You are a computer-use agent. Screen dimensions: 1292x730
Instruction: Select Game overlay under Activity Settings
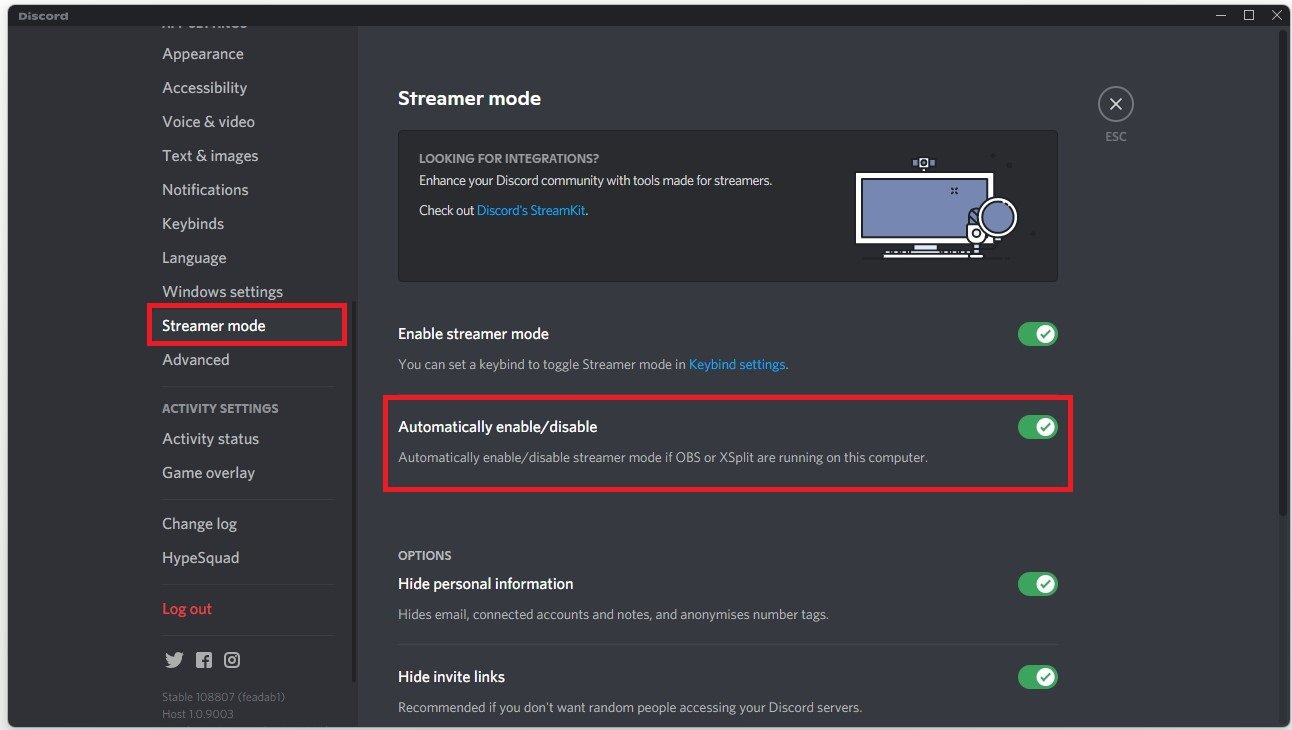208,472
